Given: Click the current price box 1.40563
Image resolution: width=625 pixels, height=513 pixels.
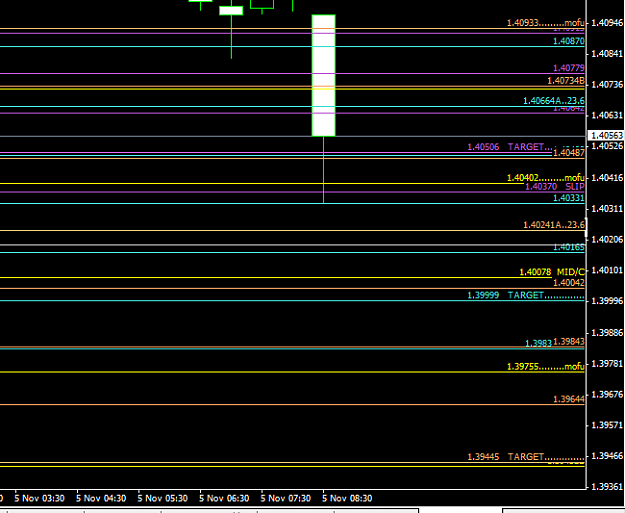Looking at the screenshot, I should tap(607, 136).
